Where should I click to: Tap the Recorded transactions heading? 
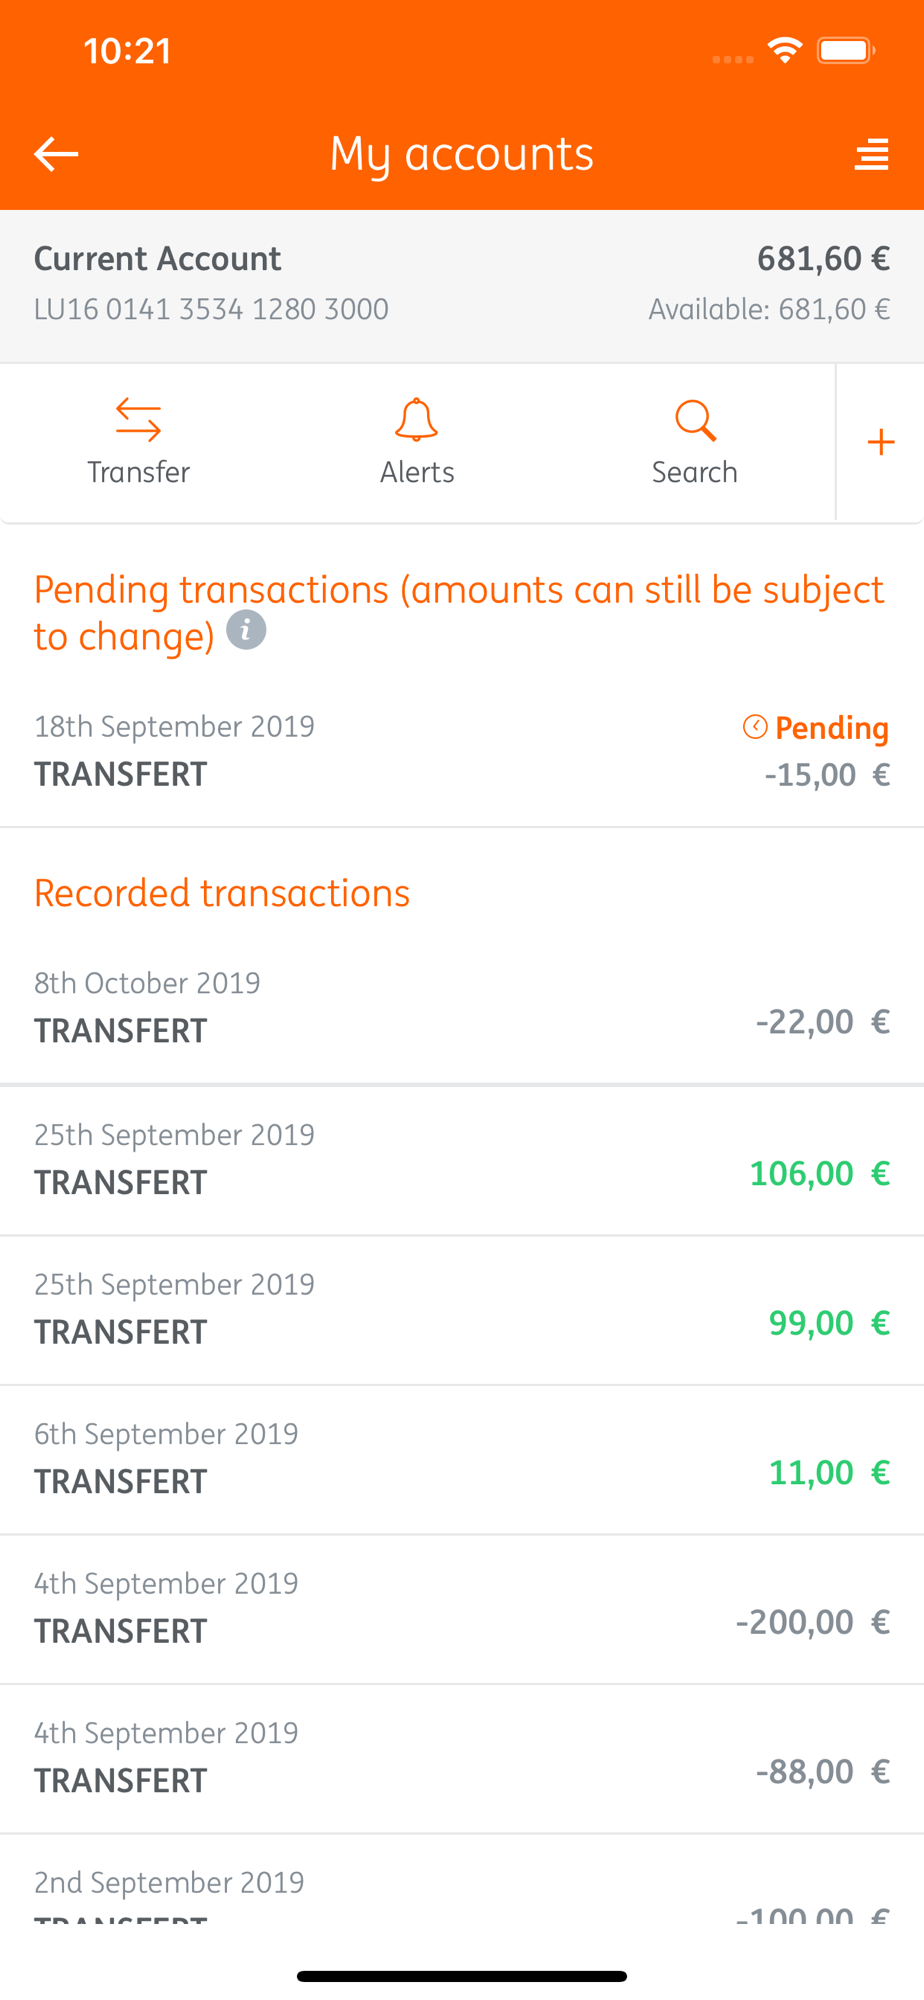222,893
